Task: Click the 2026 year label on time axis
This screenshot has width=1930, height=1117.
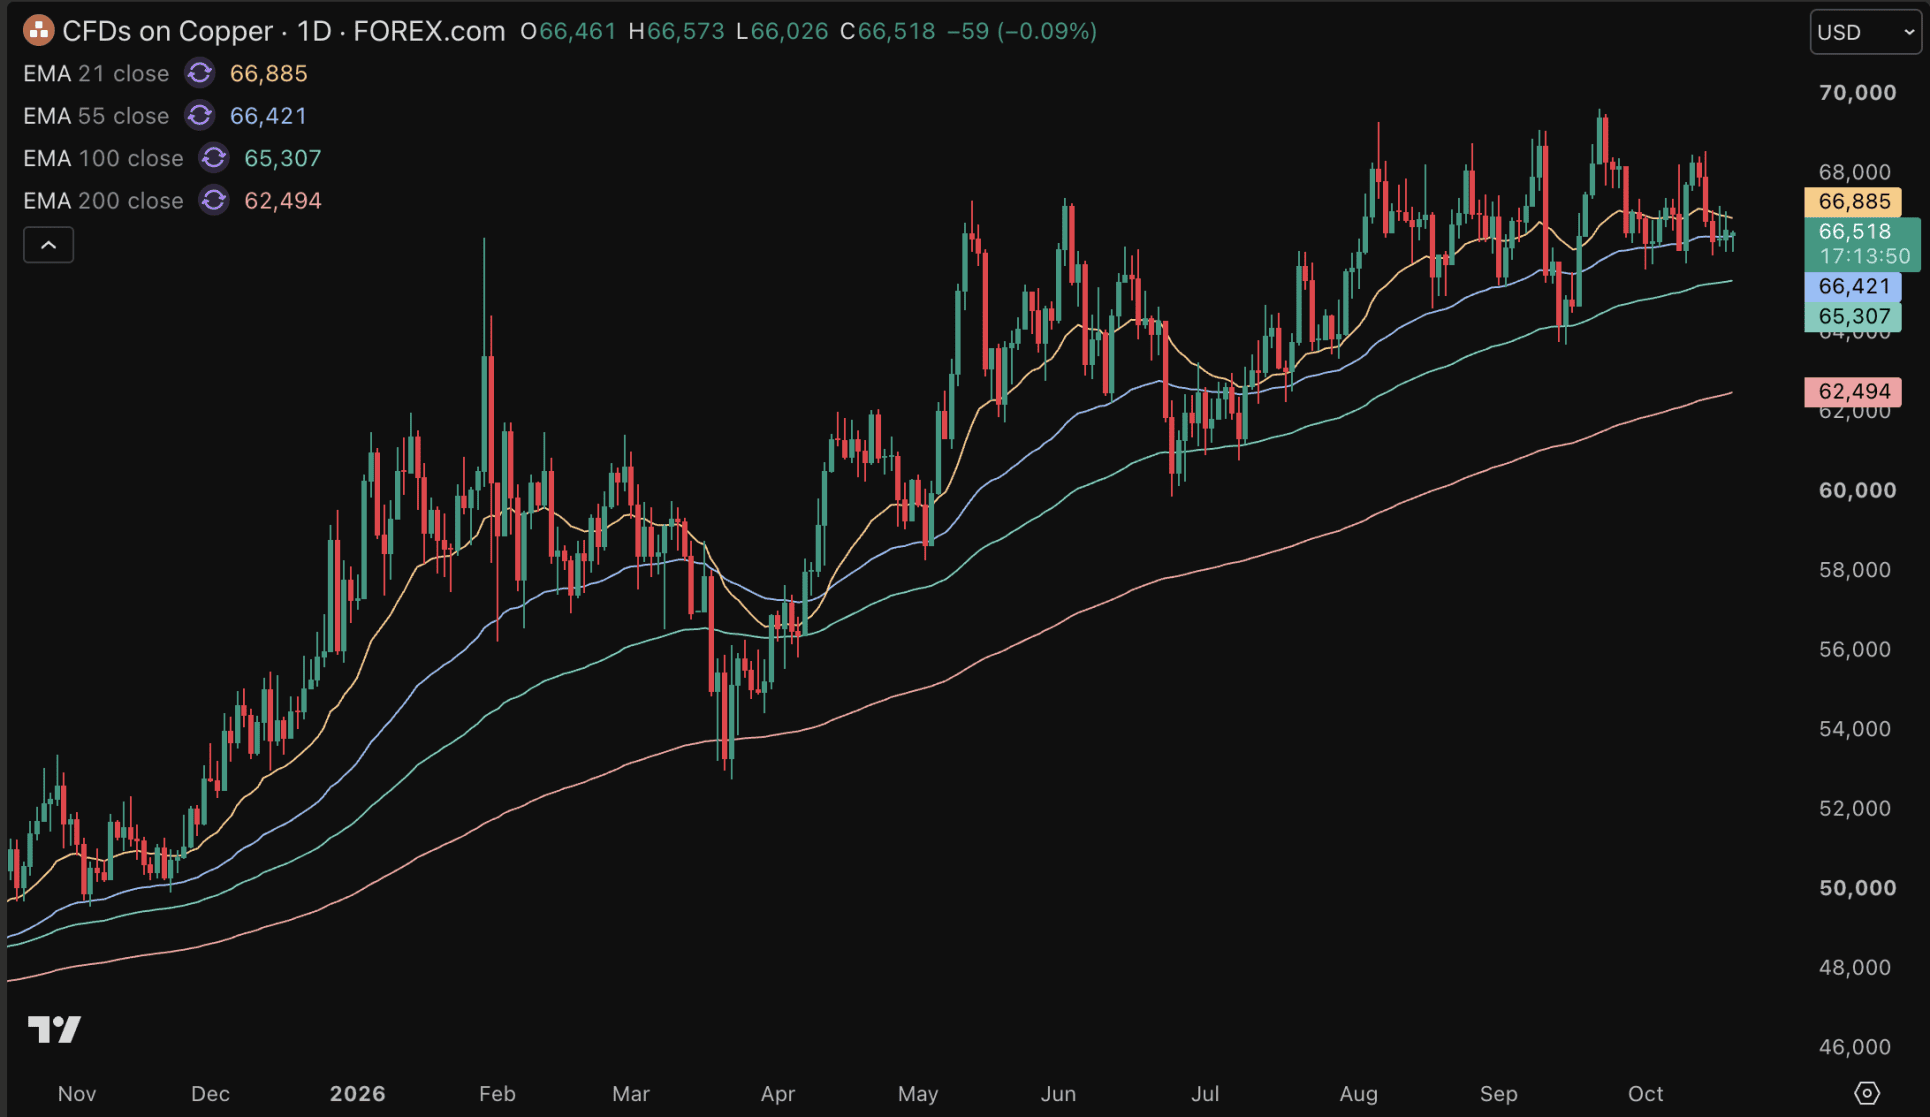Action: [x=357, y=1094]
